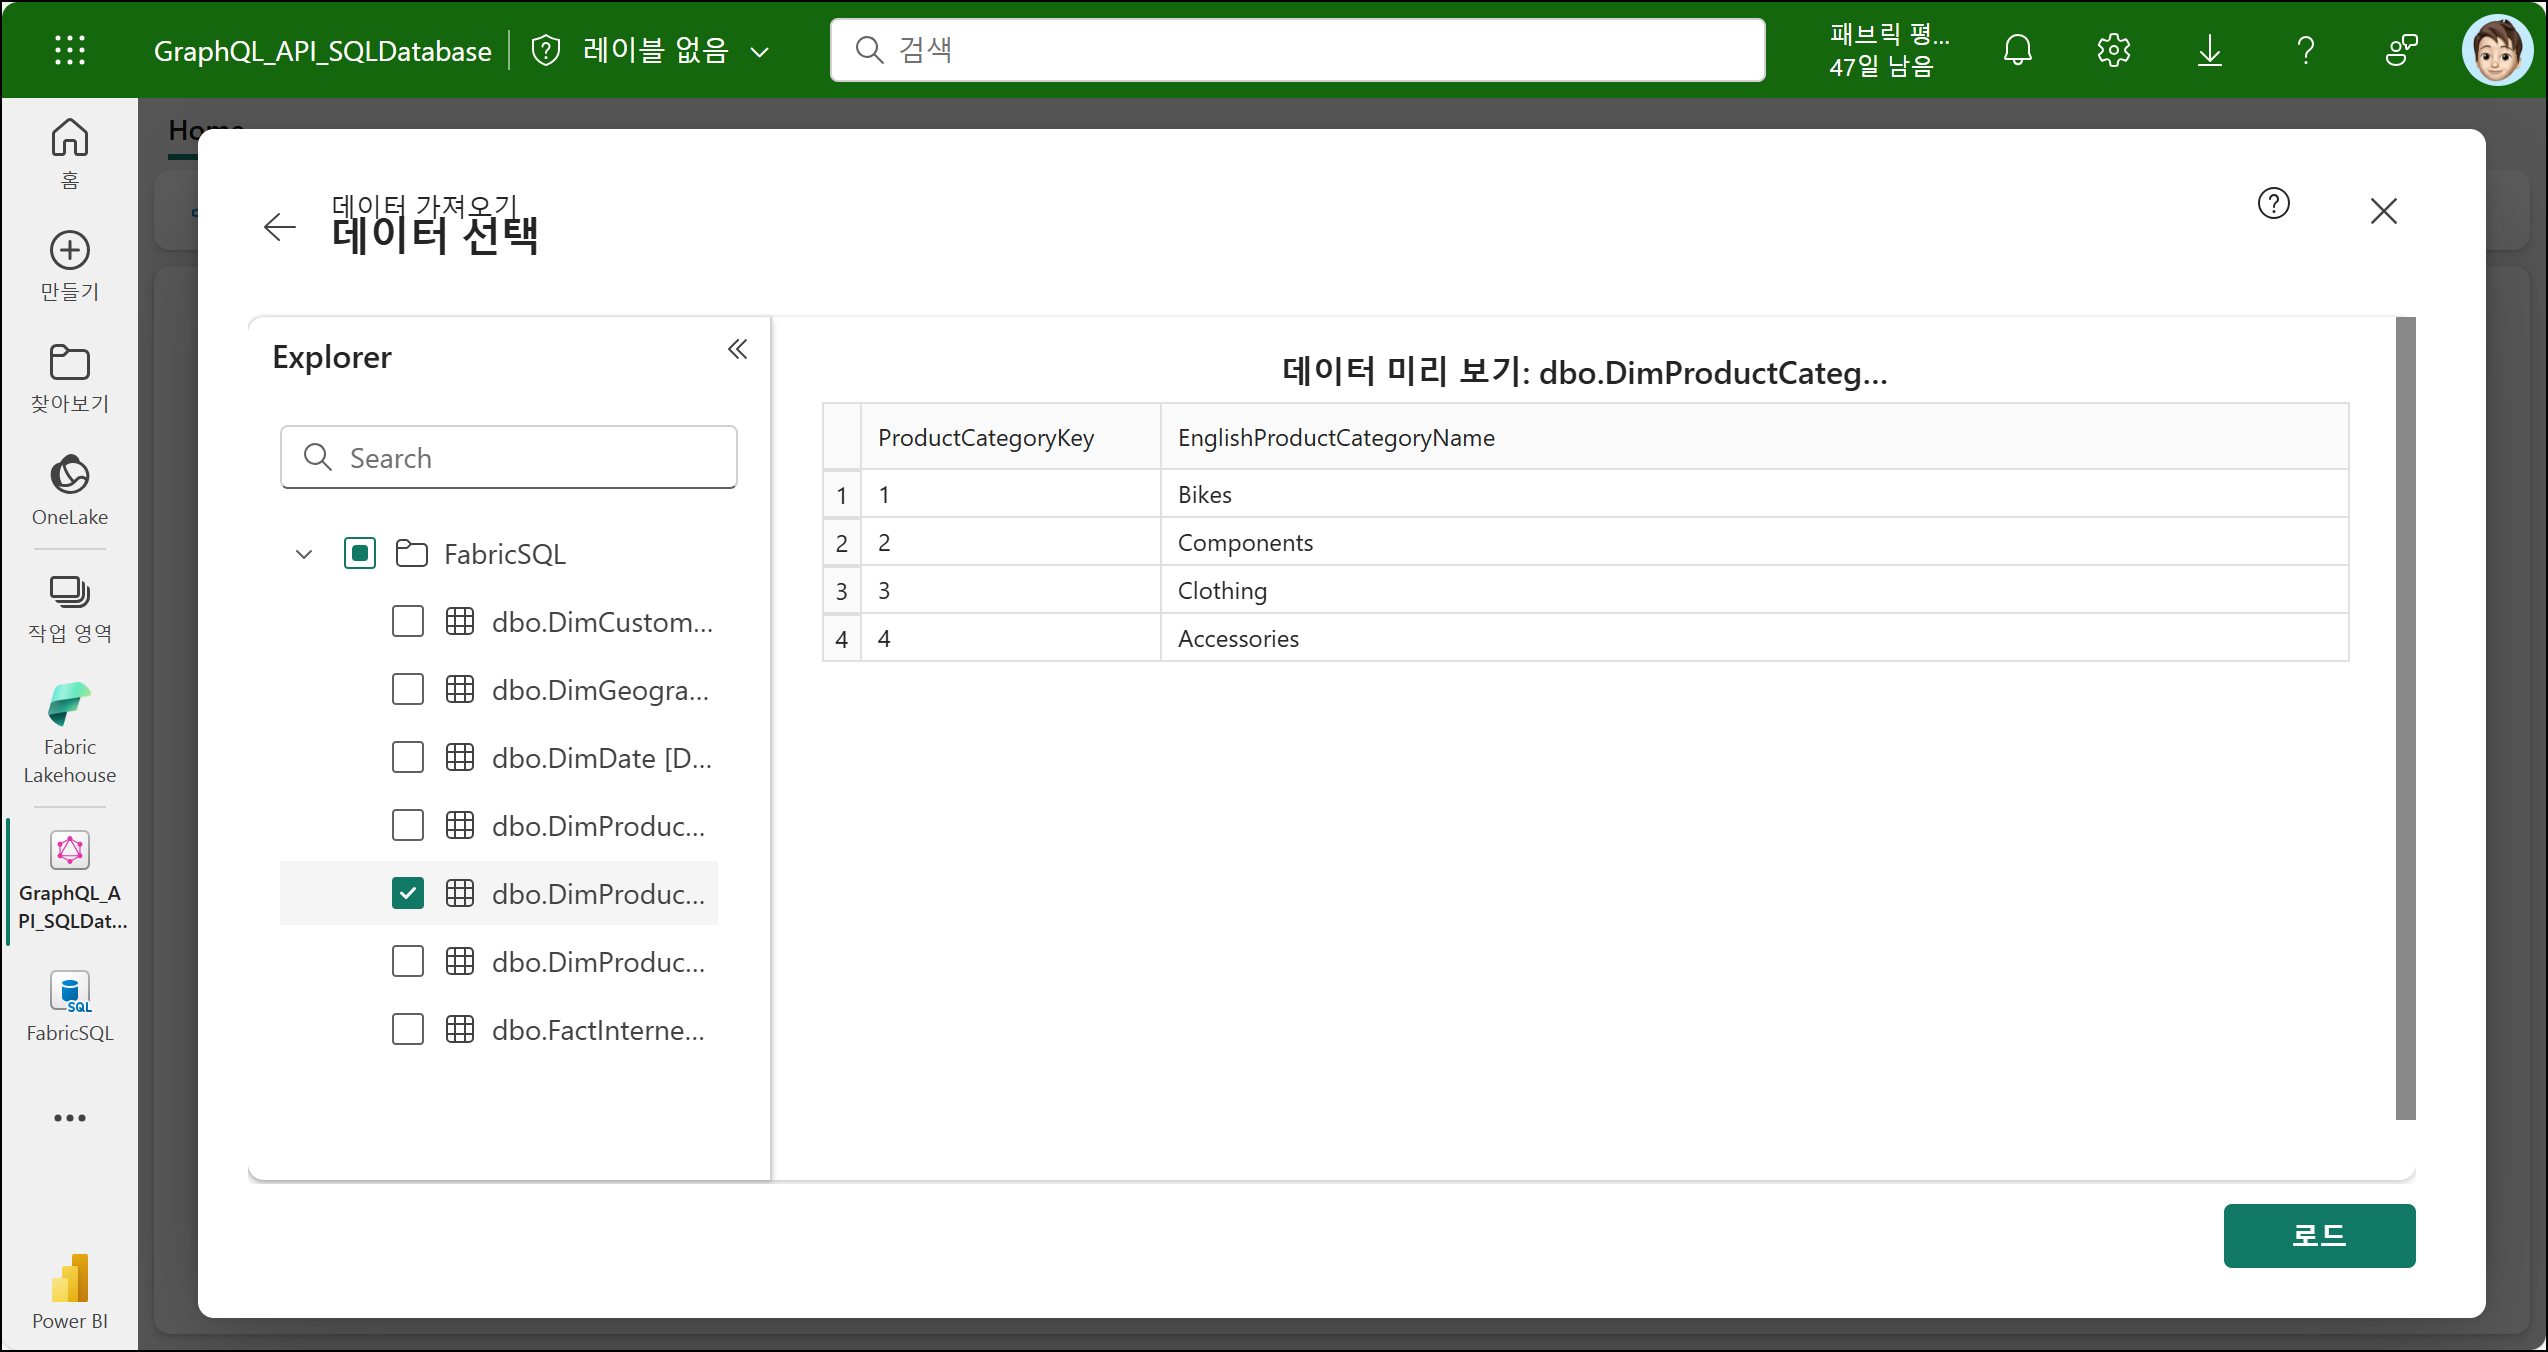Check the dbo.DimCustom... checkbox
This screenshot has height=1352, width=2548.
[x=408, y=621]
